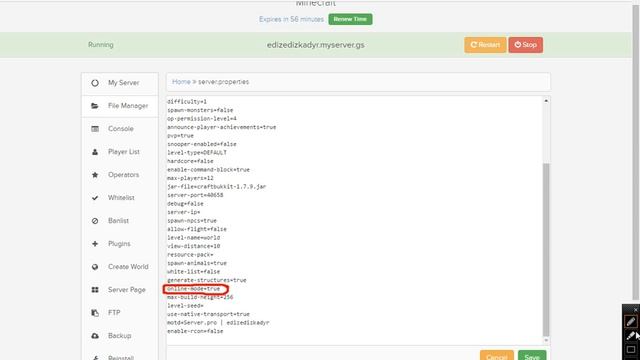Click the Banlist prohibited icon
This screenshot has width=640, height=360.
click(x=95, y=221)
